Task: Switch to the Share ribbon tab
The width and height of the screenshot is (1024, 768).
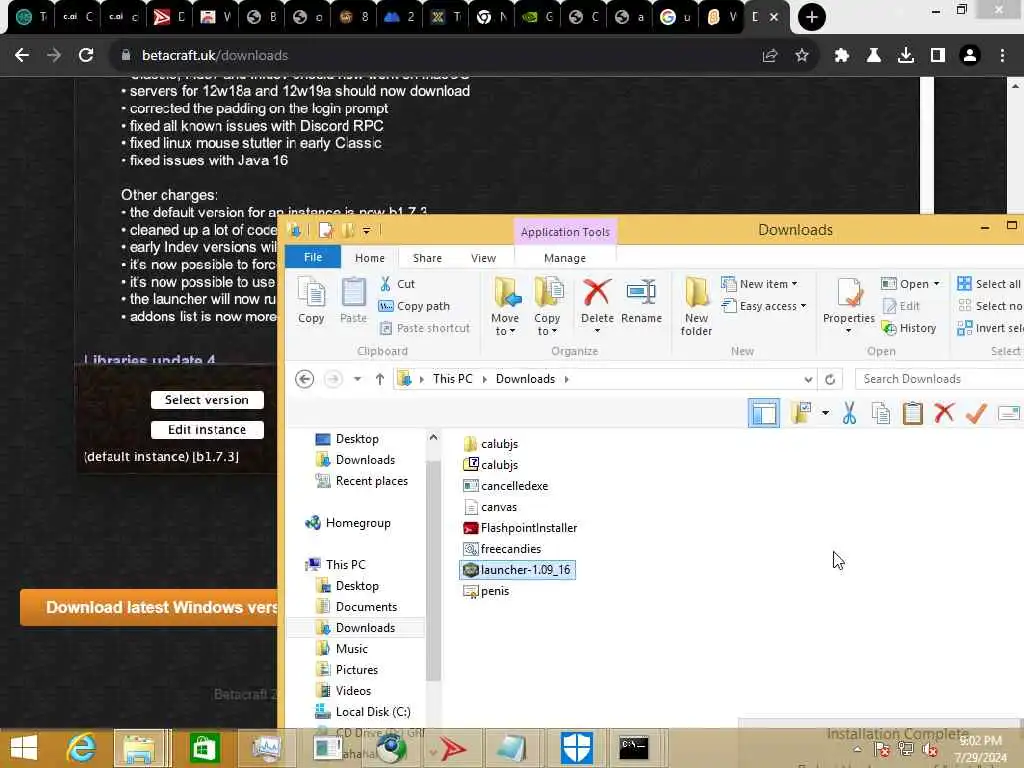Action: click(x=427, y=258)
